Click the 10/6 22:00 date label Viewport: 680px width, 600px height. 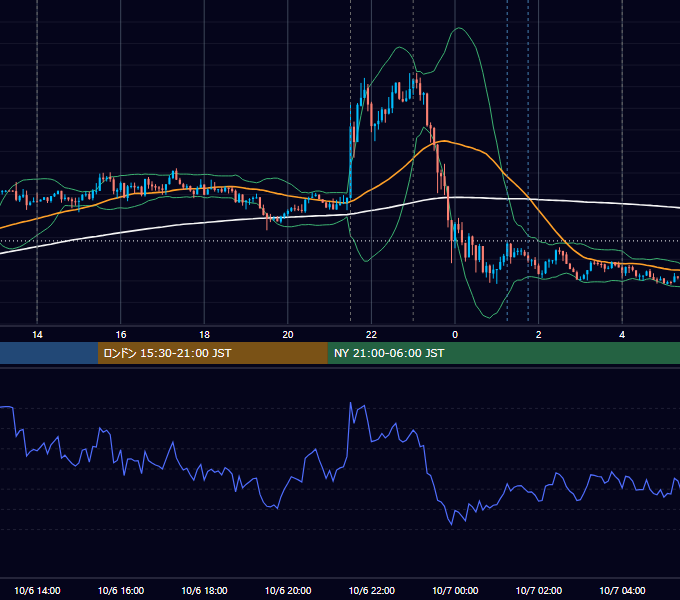tap(372, 590)
